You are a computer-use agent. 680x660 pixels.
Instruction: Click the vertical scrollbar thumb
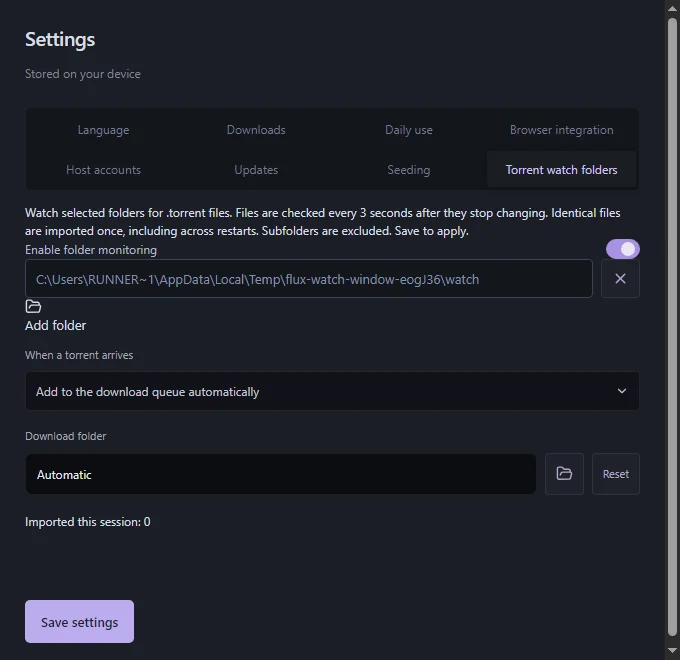[673, 327]
